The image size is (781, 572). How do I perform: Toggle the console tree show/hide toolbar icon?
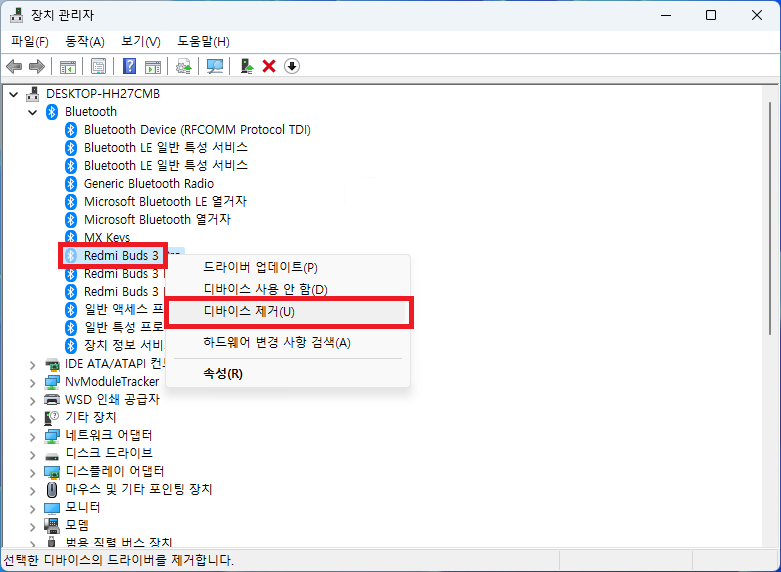tap(68, 66)
